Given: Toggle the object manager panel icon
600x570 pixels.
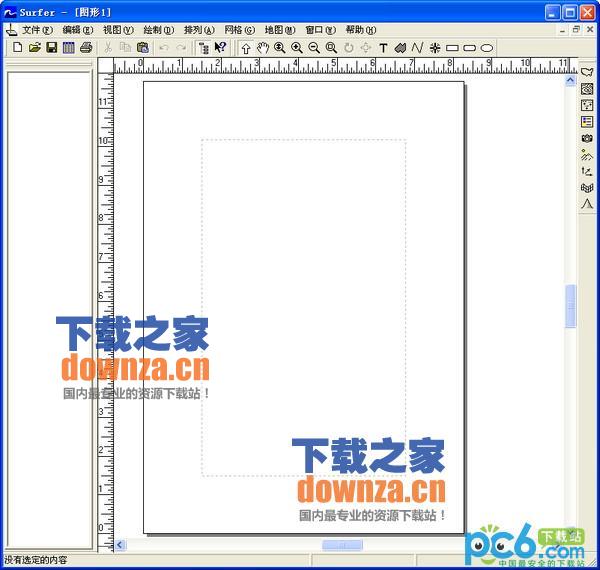Looking at the screenshot, I should click(x=204, y=48).
